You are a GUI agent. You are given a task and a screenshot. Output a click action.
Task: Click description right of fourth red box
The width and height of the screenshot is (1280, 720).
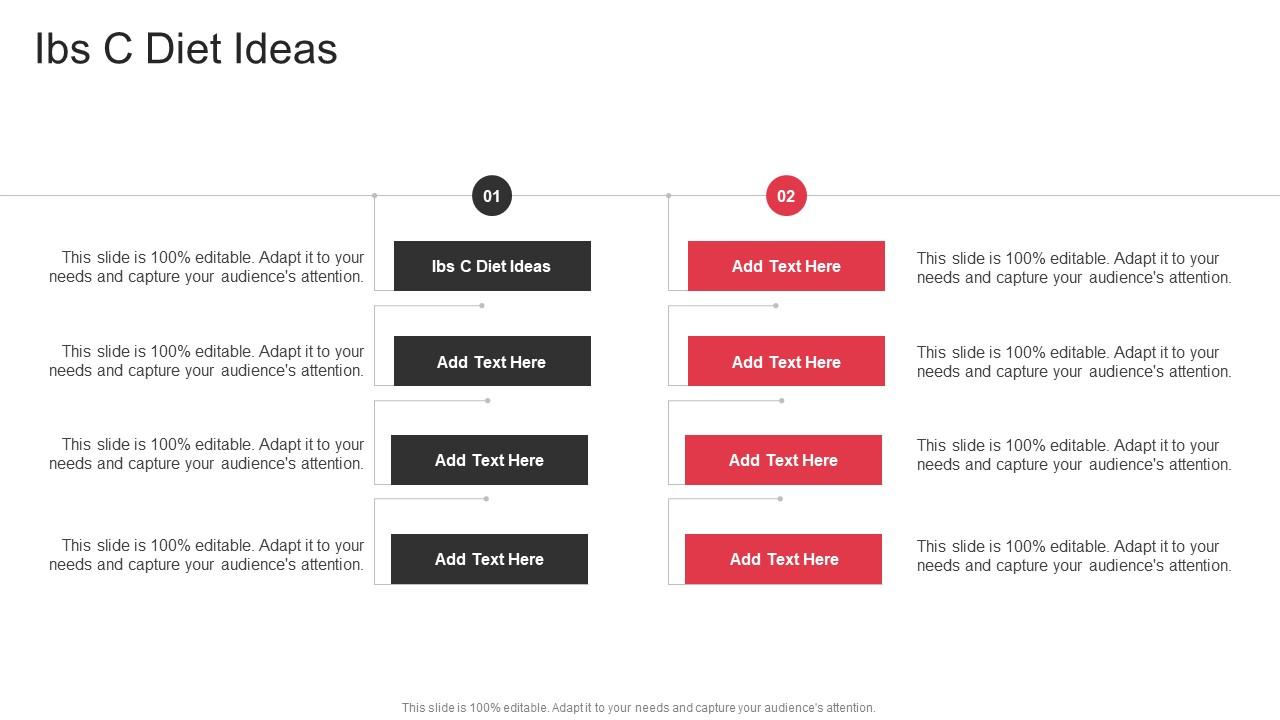1074,556
